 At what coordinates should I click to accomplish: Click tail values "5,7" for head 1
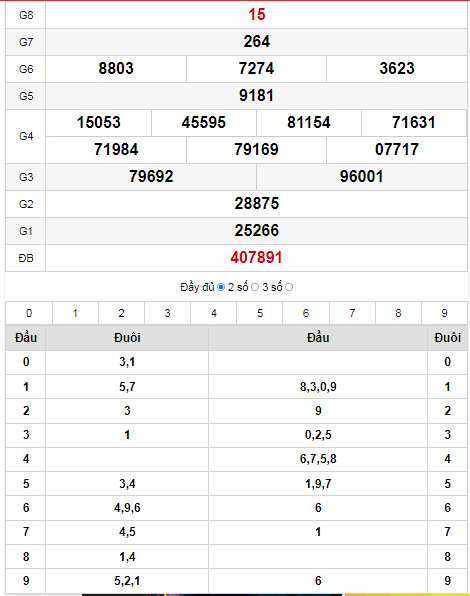[x=127, y=387]
